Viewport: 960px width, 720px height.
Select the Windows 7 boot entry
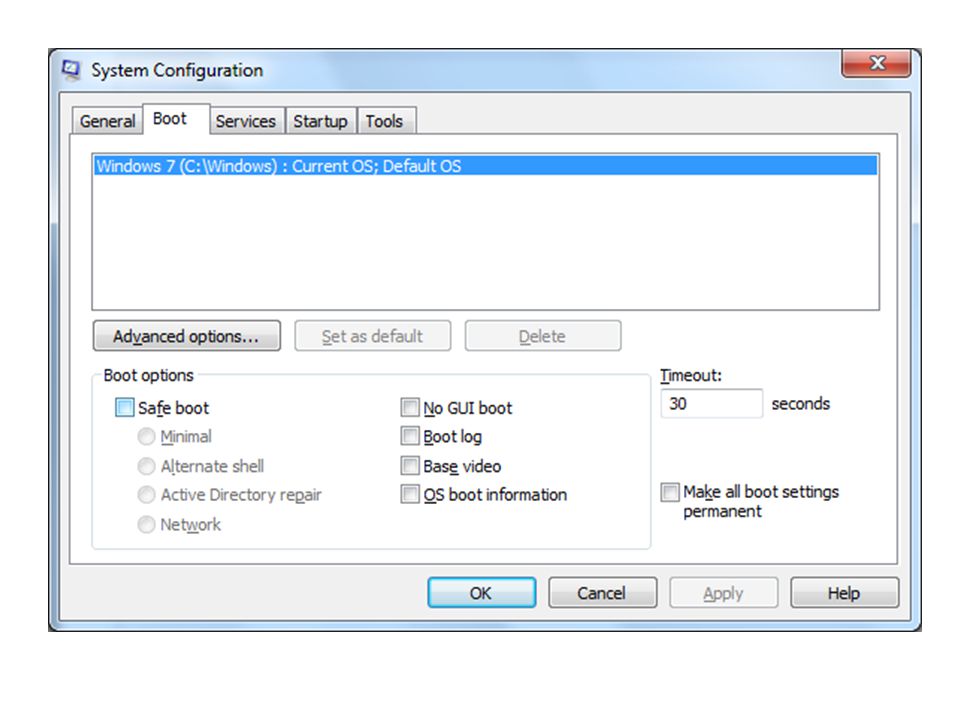(486, 166)
